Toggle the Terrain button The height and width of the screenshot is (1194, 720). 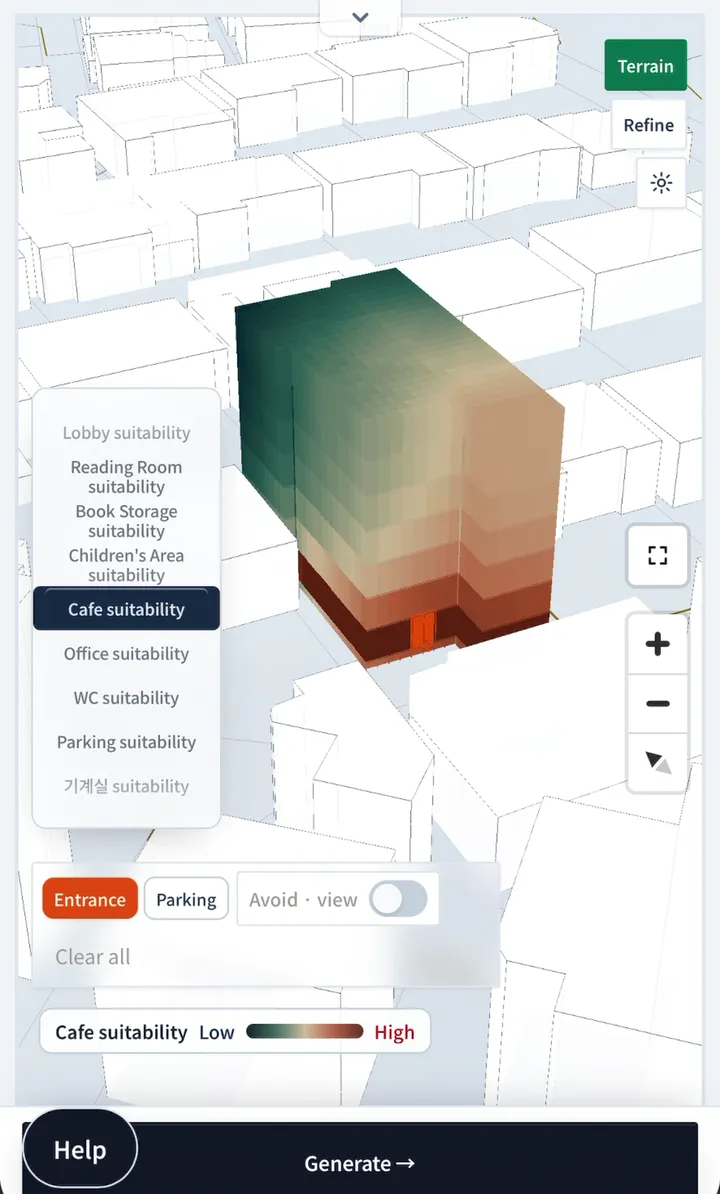tap(645, 66)
